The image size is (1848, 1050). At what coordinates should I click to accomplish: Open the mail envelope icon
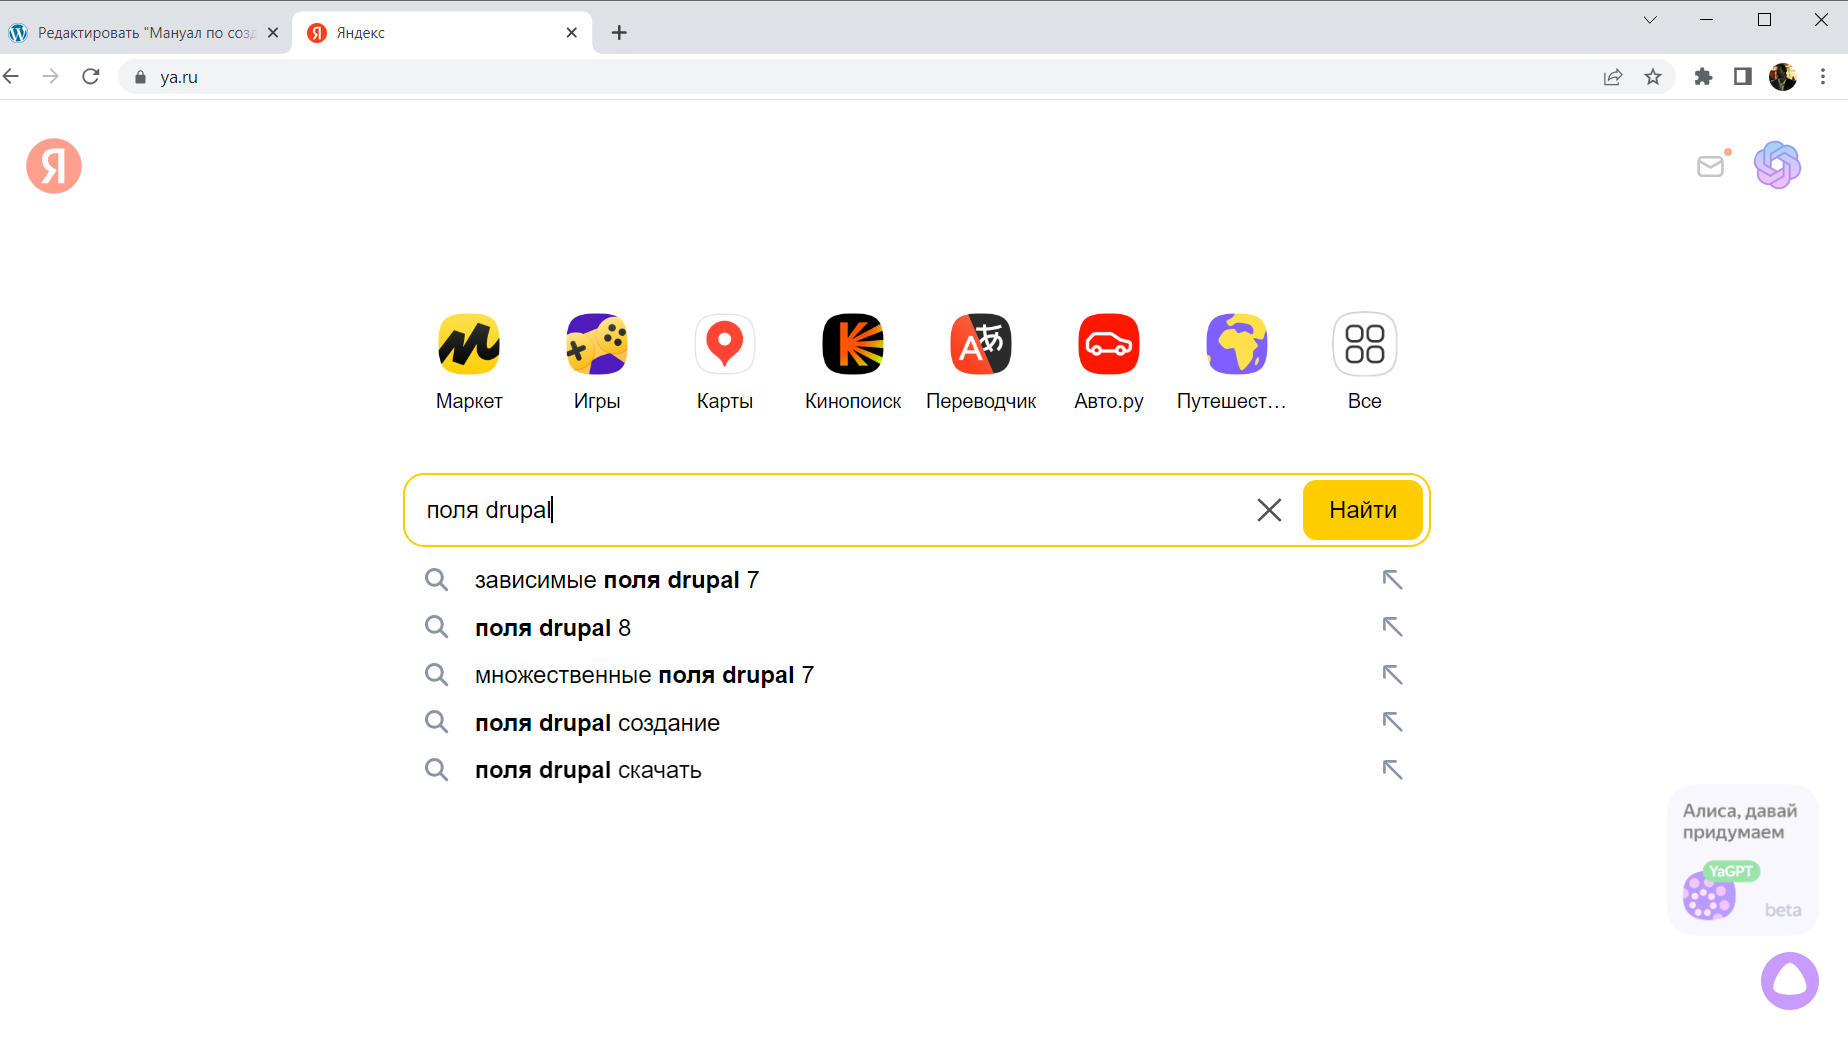(x=1711, y=166)
